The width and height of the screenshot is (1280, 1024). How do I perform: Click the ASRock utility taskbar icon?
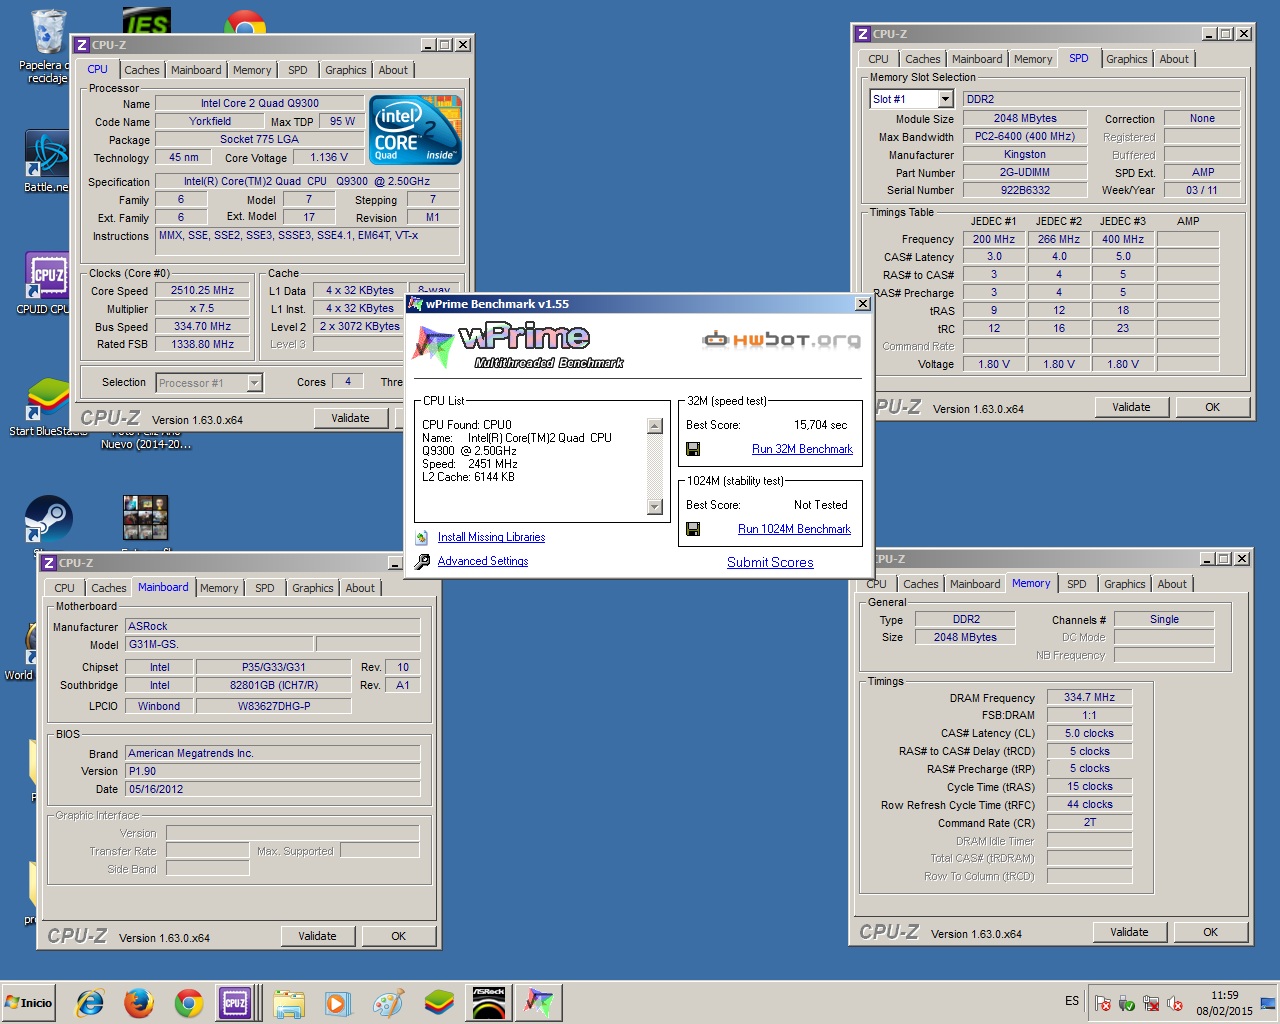489,1002
